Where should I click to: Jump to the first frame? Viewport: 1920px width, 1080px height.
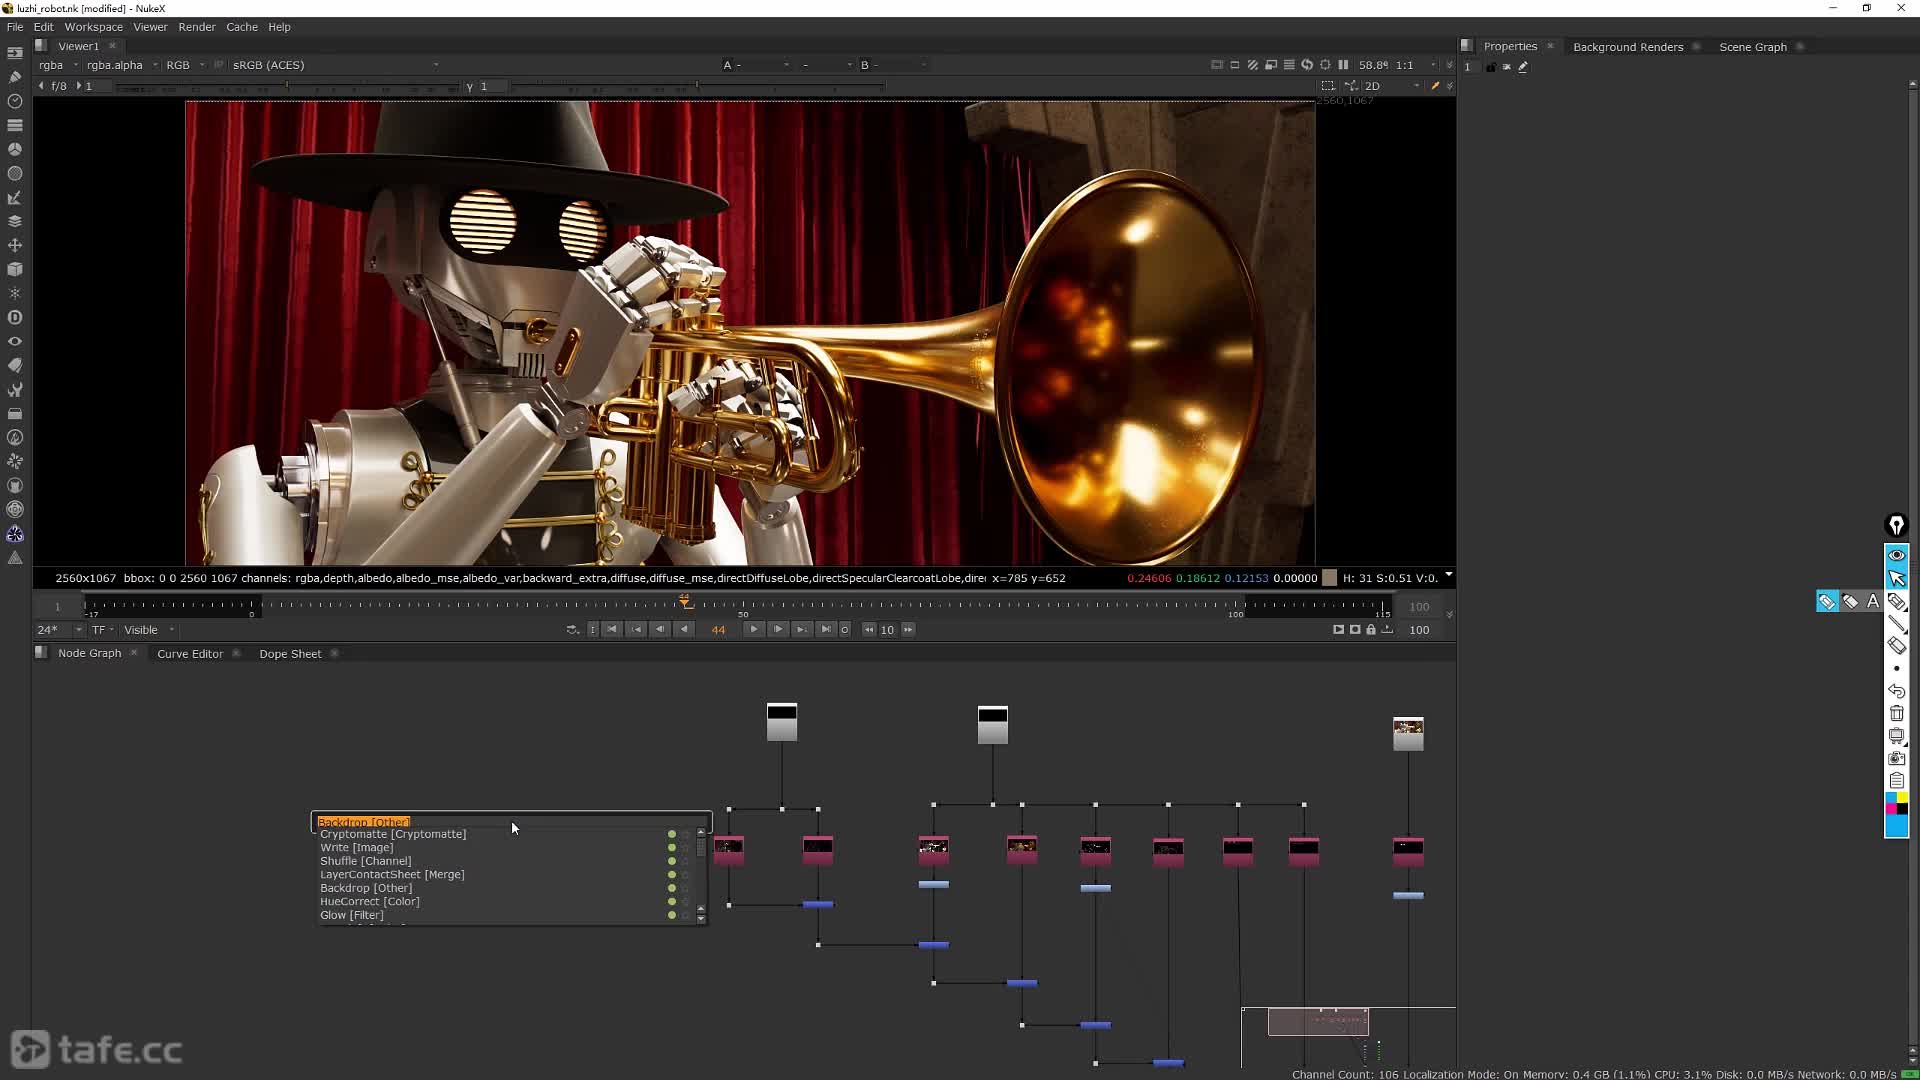612,630
